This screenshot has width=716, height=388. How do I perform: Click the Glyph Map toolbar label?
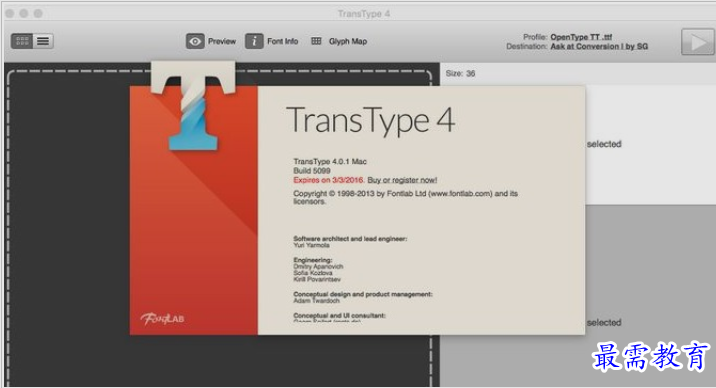[x=348, y=42]
